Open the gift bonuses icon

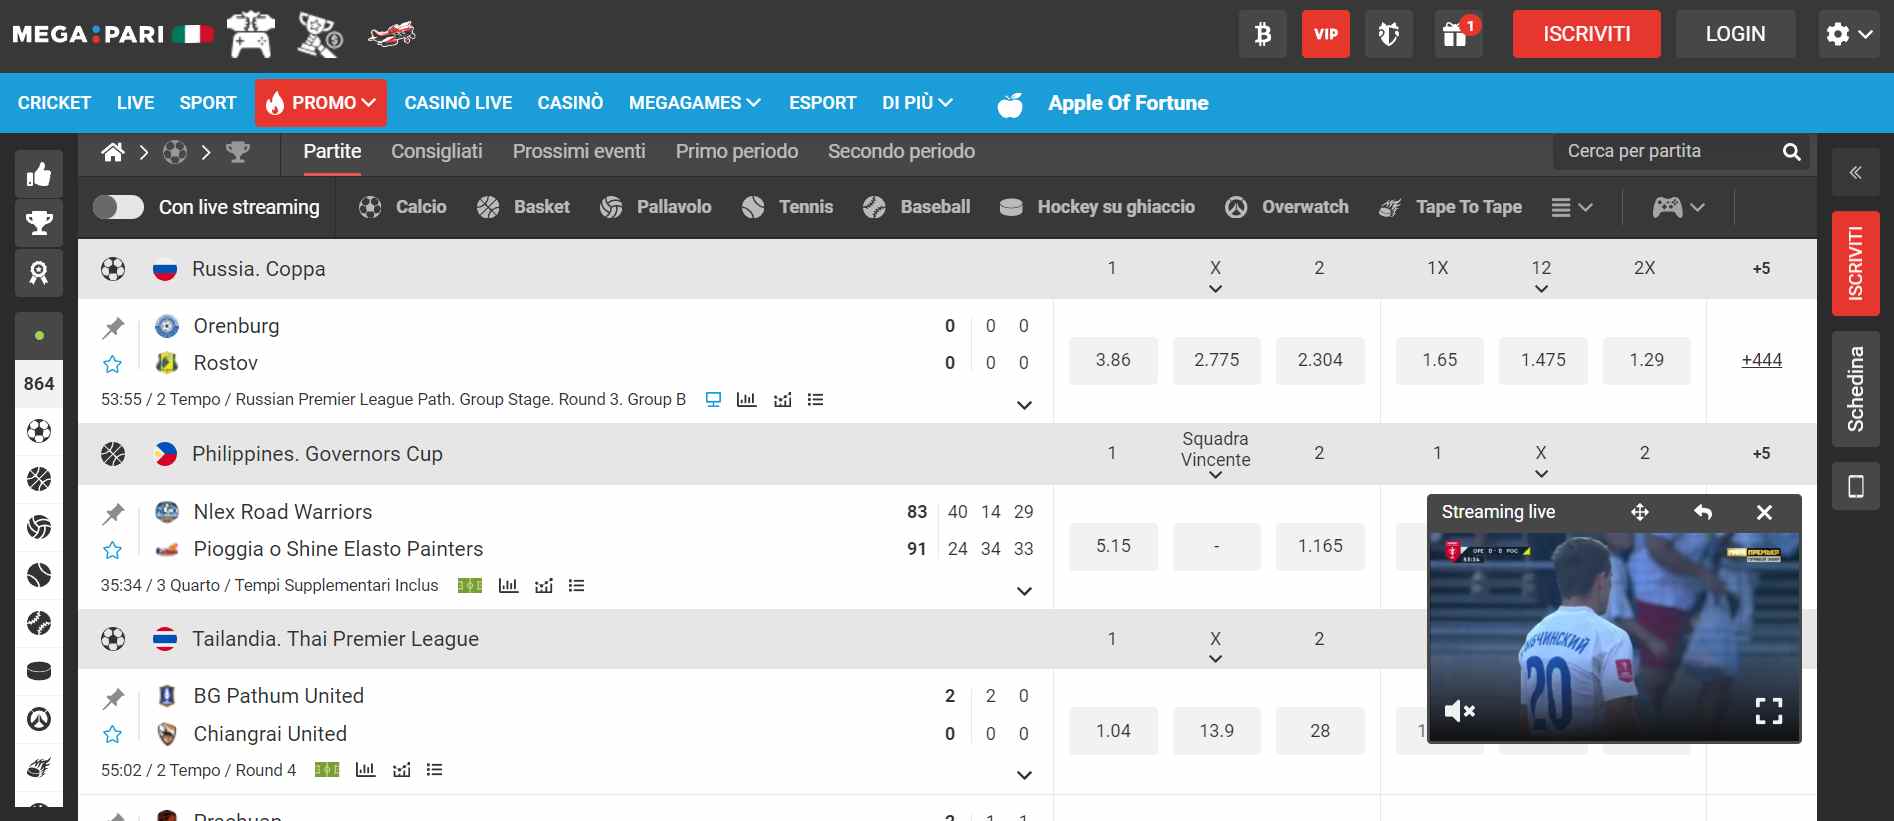point(1458,34)
